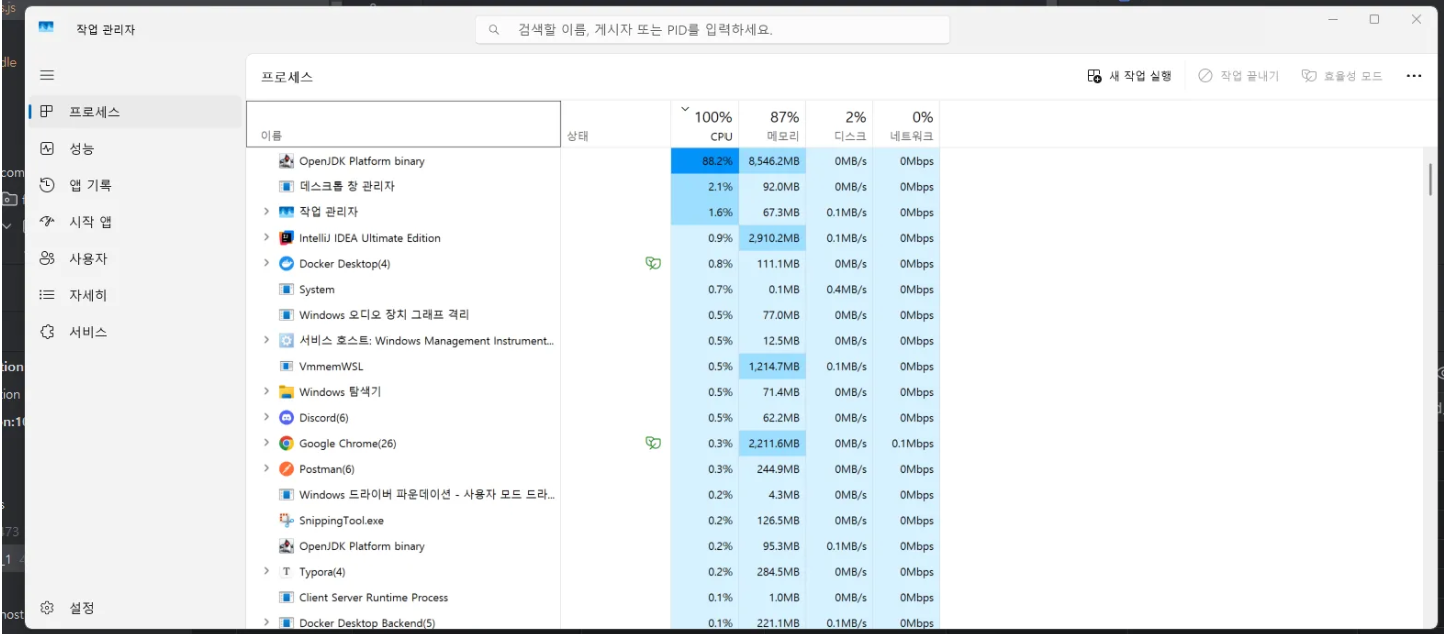Switch to the 서비스 tab
Viewport: 1444px width, 634px height.
[x=135, y=332]
